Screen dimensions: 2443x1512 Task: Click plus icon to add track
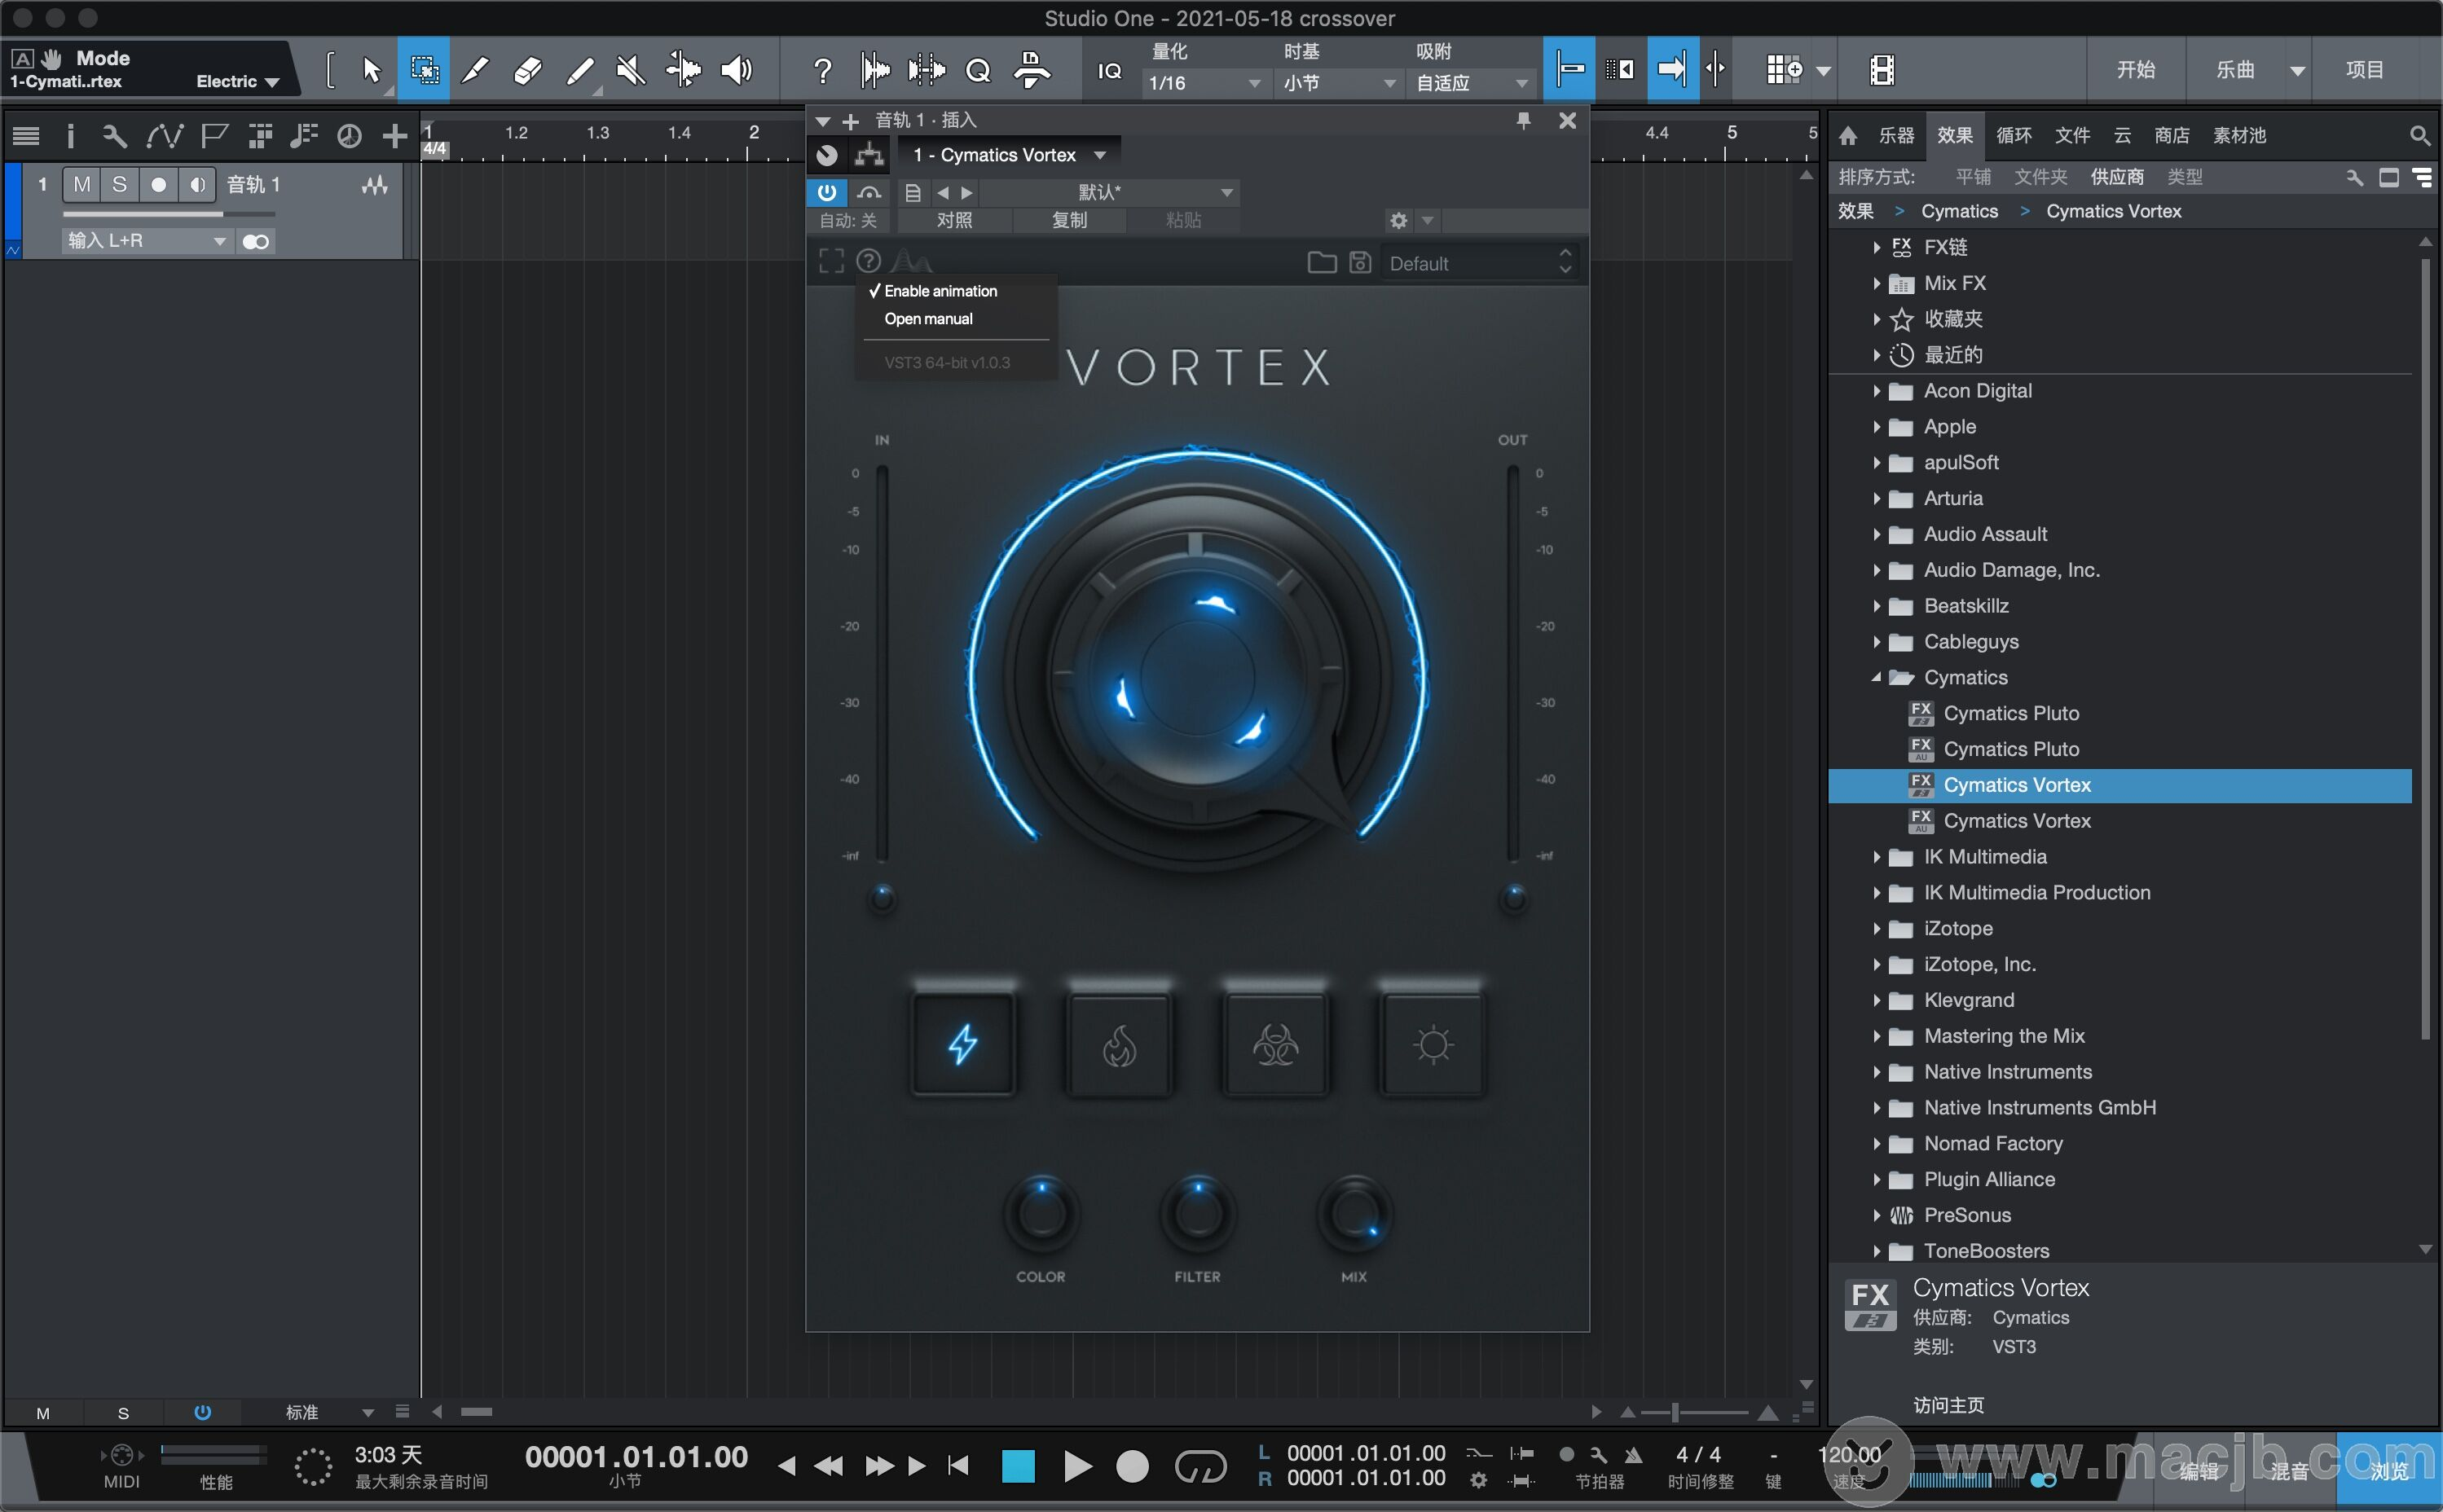395,135
